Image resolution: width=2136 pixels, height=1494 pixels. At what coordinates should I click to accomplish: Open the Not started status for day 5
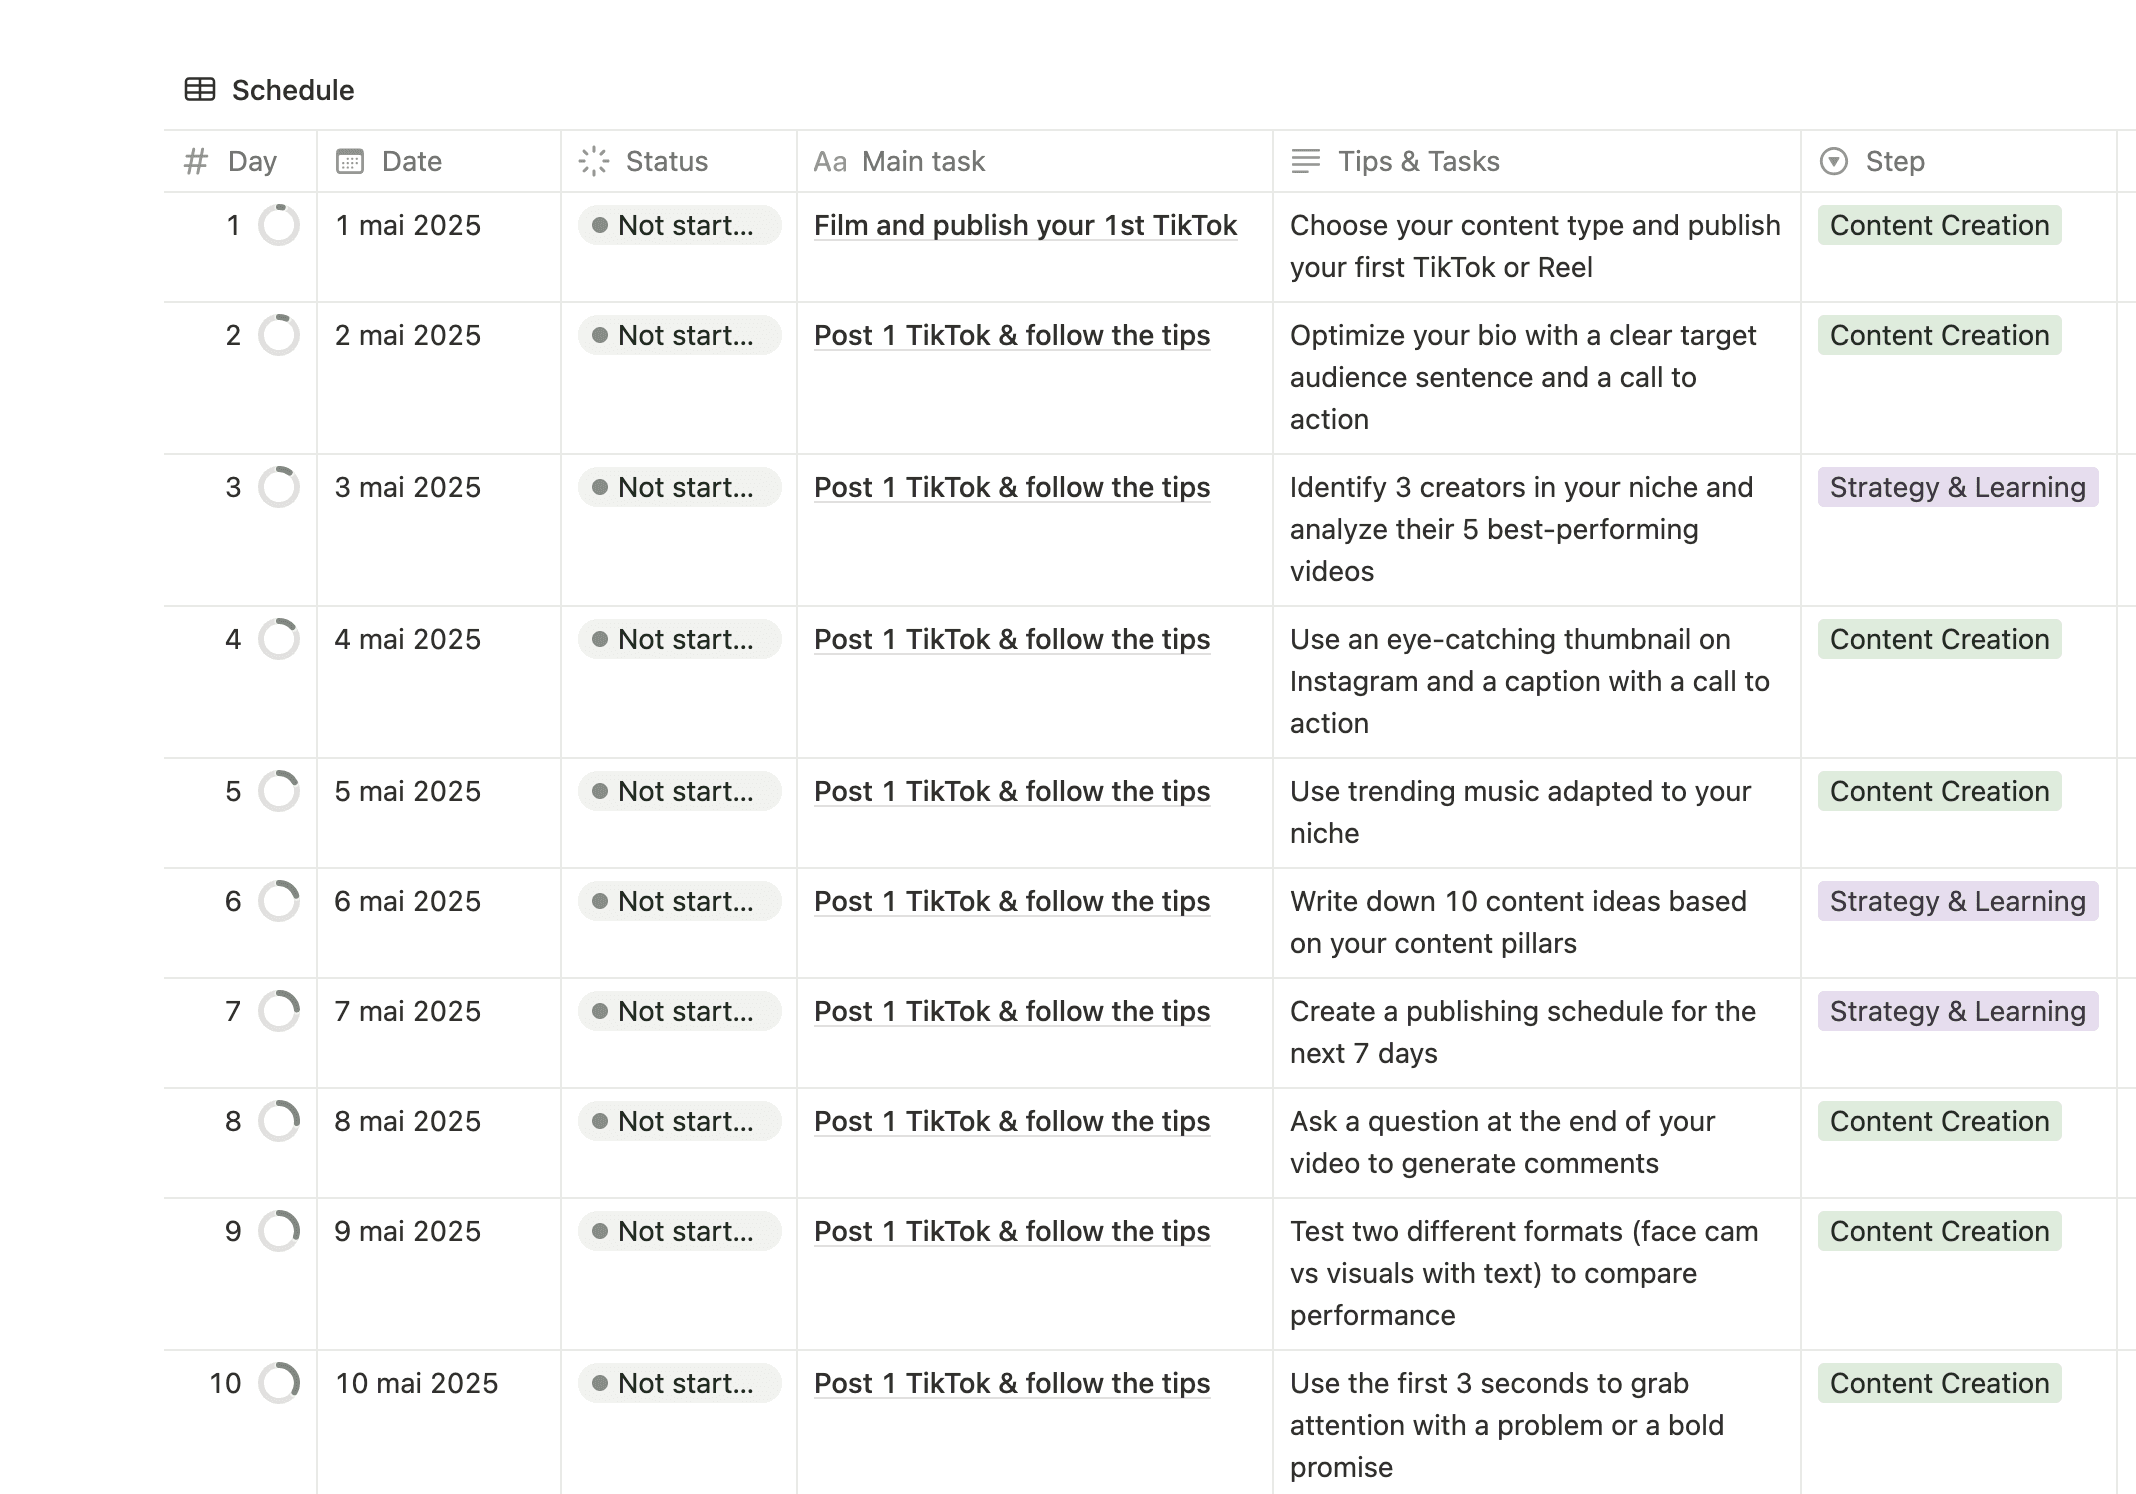679,791
